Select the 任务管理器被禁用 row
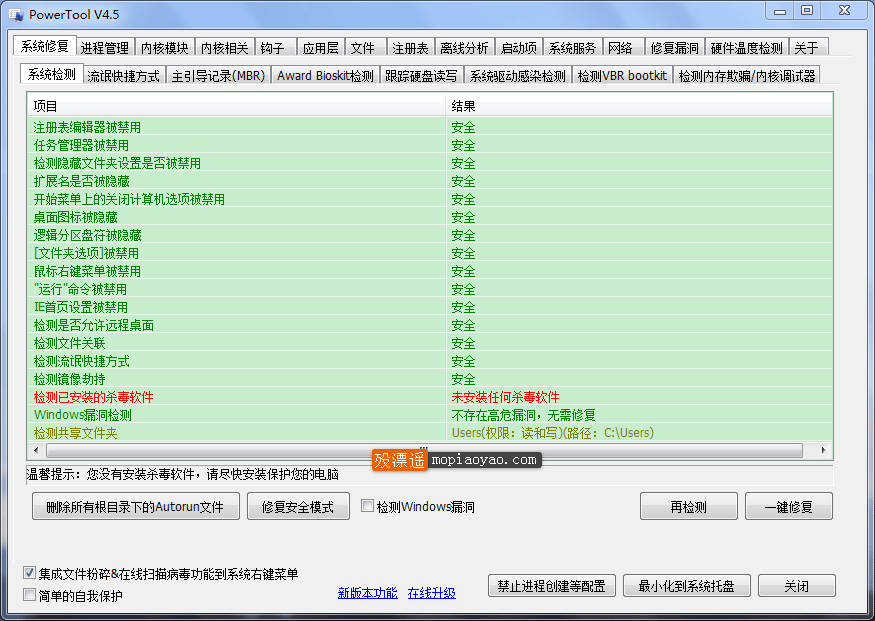This screenshot has height=621, width=875. 430,145
